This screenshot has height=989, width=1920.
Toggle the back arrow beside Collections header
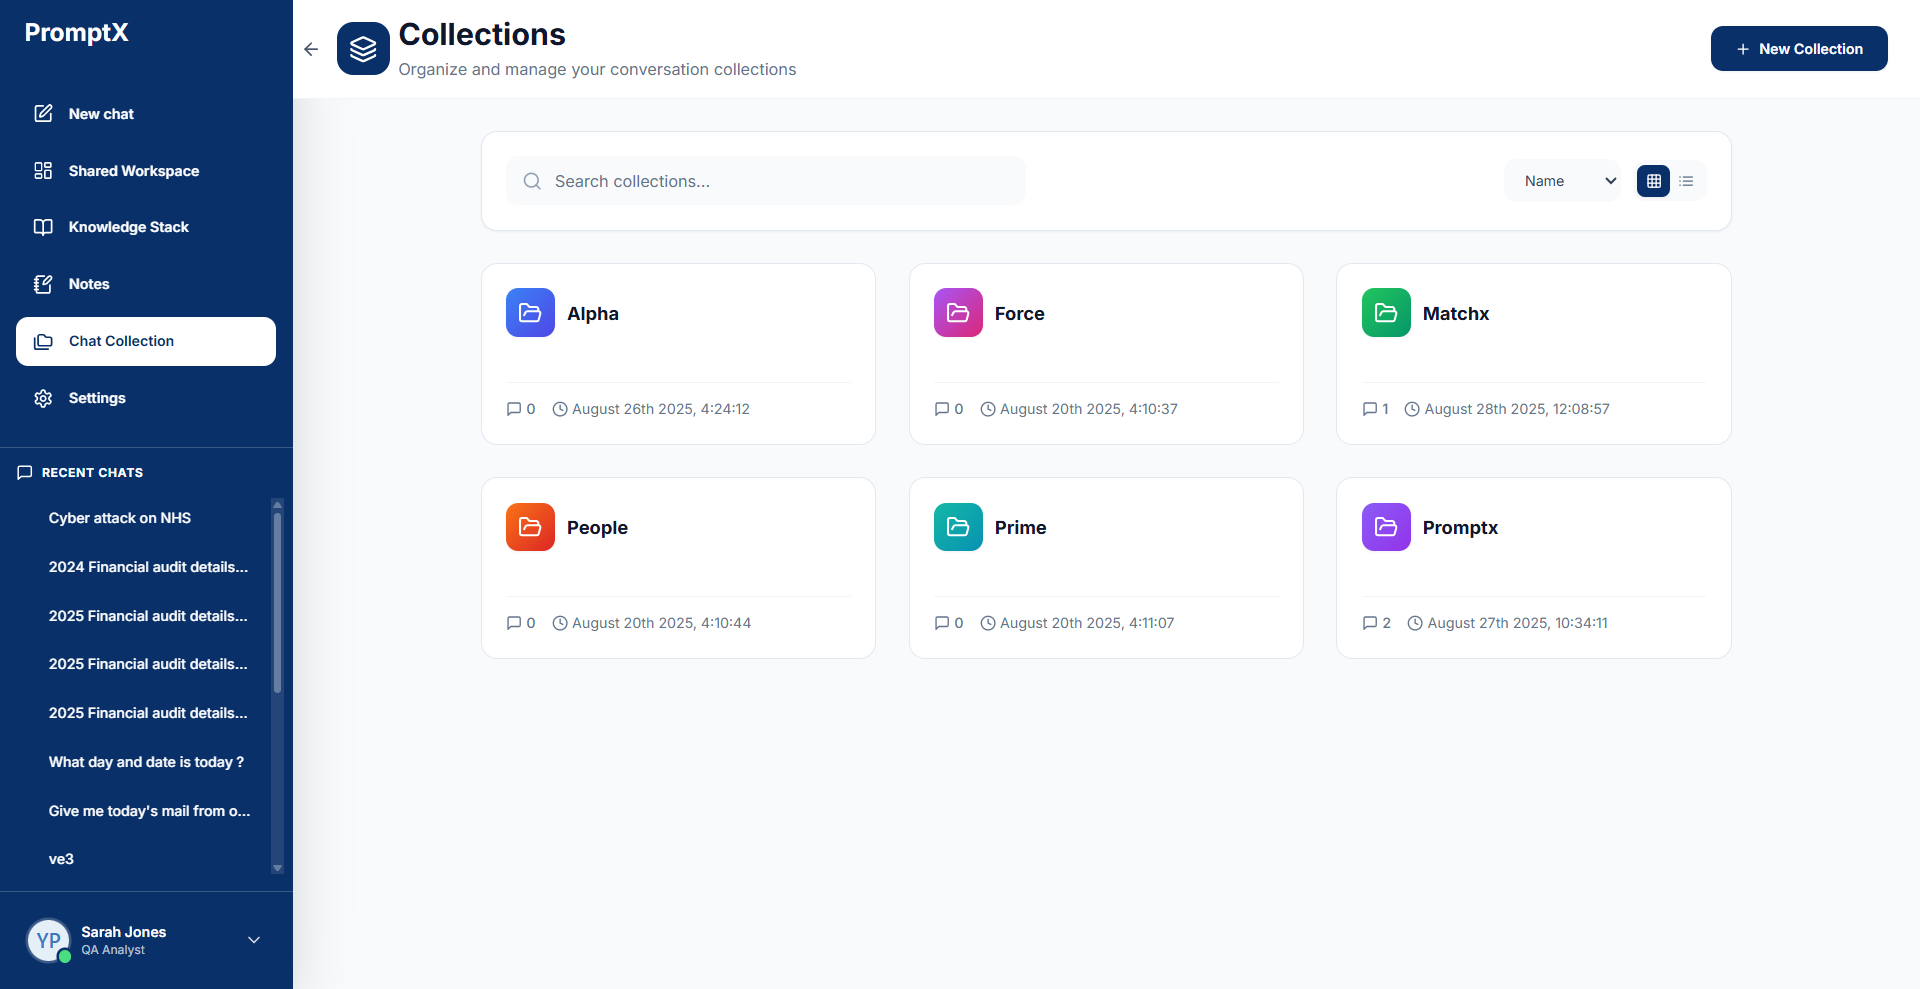pos(310,49)
